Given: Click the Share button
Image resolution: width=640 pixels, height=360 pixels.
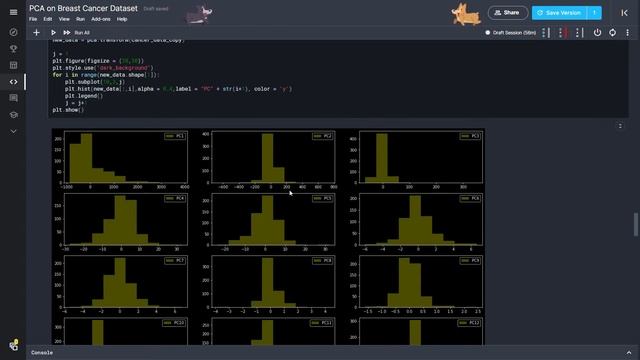Looking at the screenshot, I should point(507,13).
